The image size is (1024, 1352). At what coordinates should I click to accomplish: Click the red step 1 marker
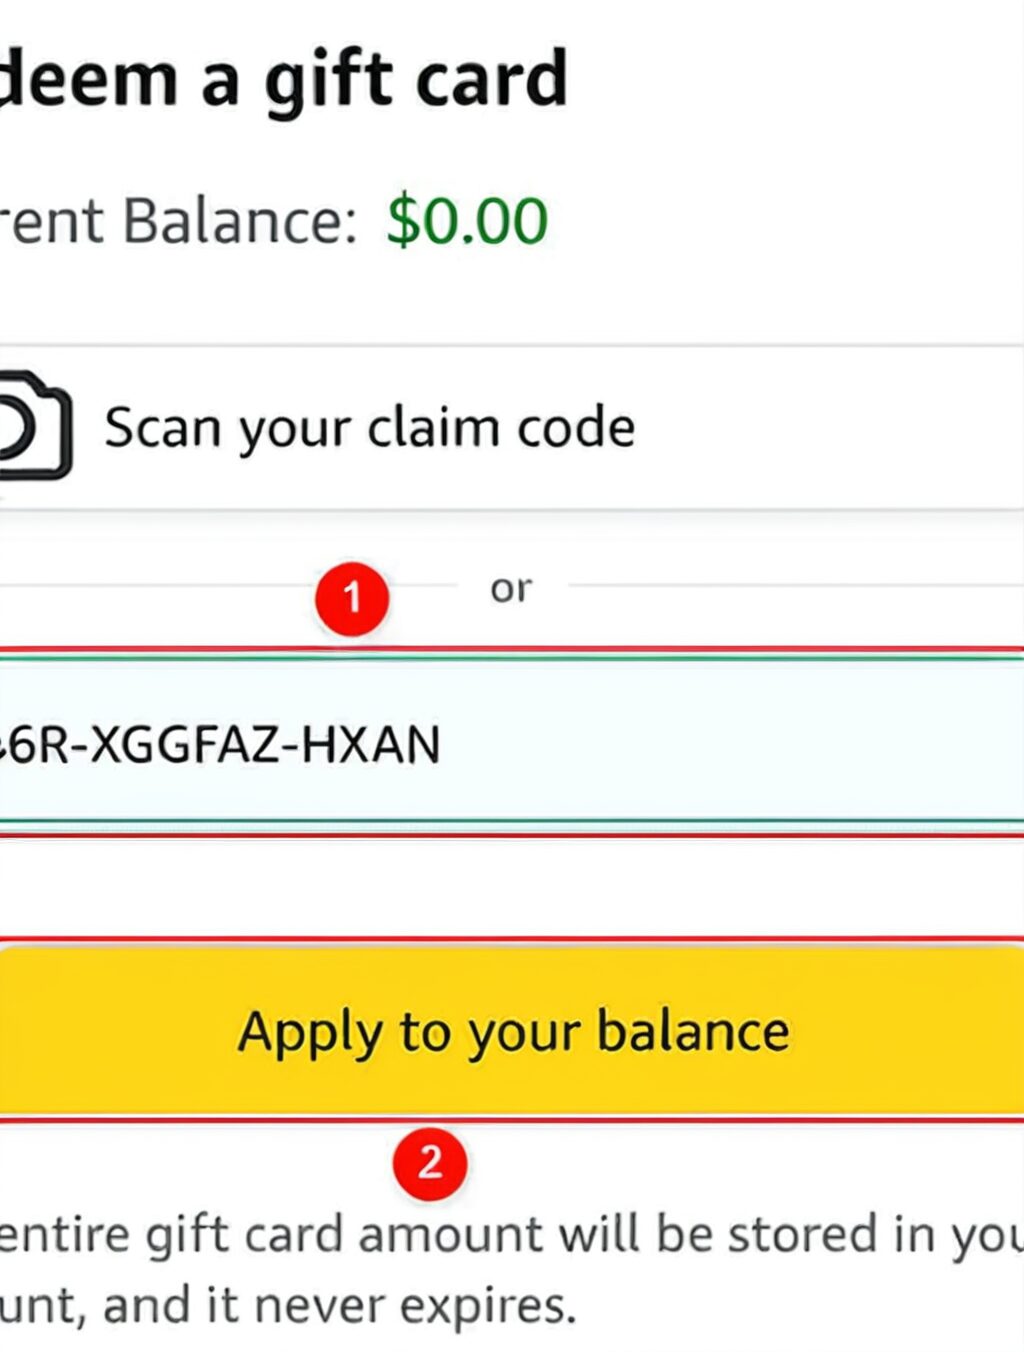tap(352, 598)
